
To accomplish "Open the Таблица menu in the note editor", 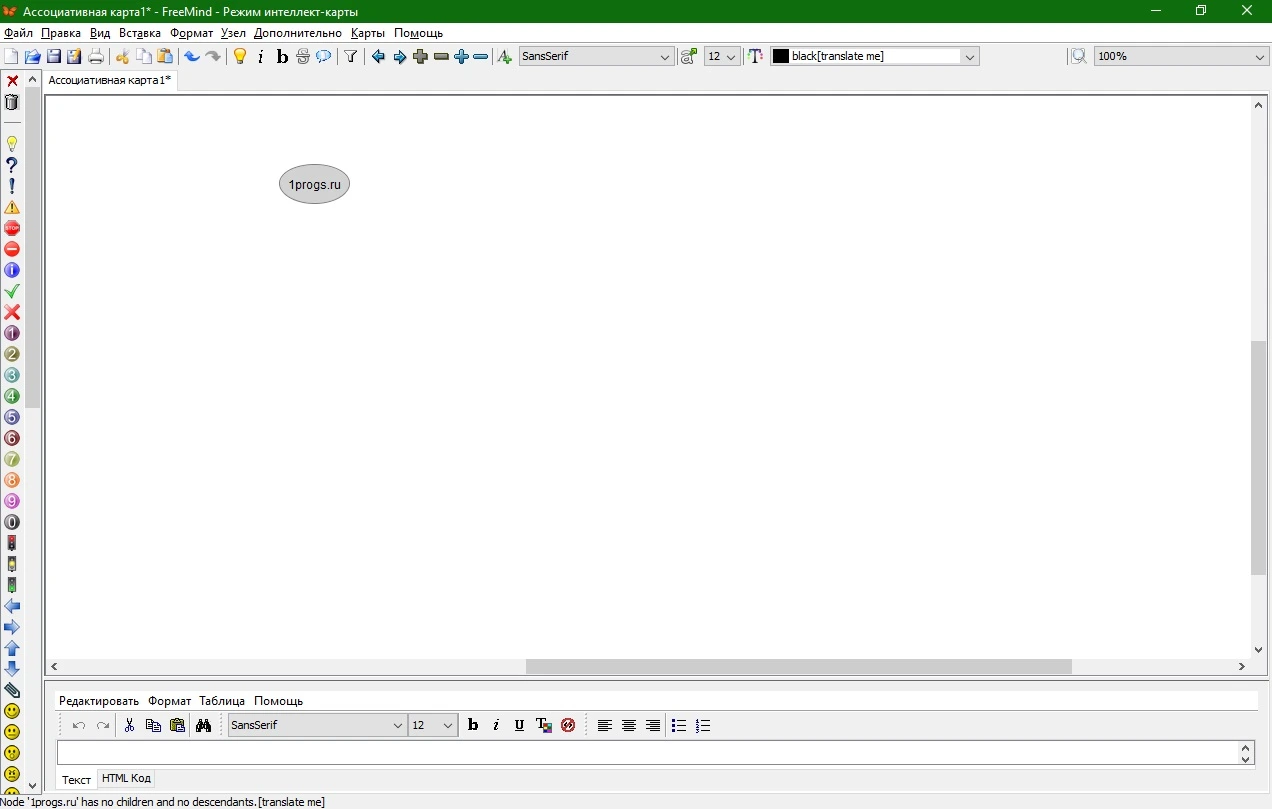I will [222, 701].
